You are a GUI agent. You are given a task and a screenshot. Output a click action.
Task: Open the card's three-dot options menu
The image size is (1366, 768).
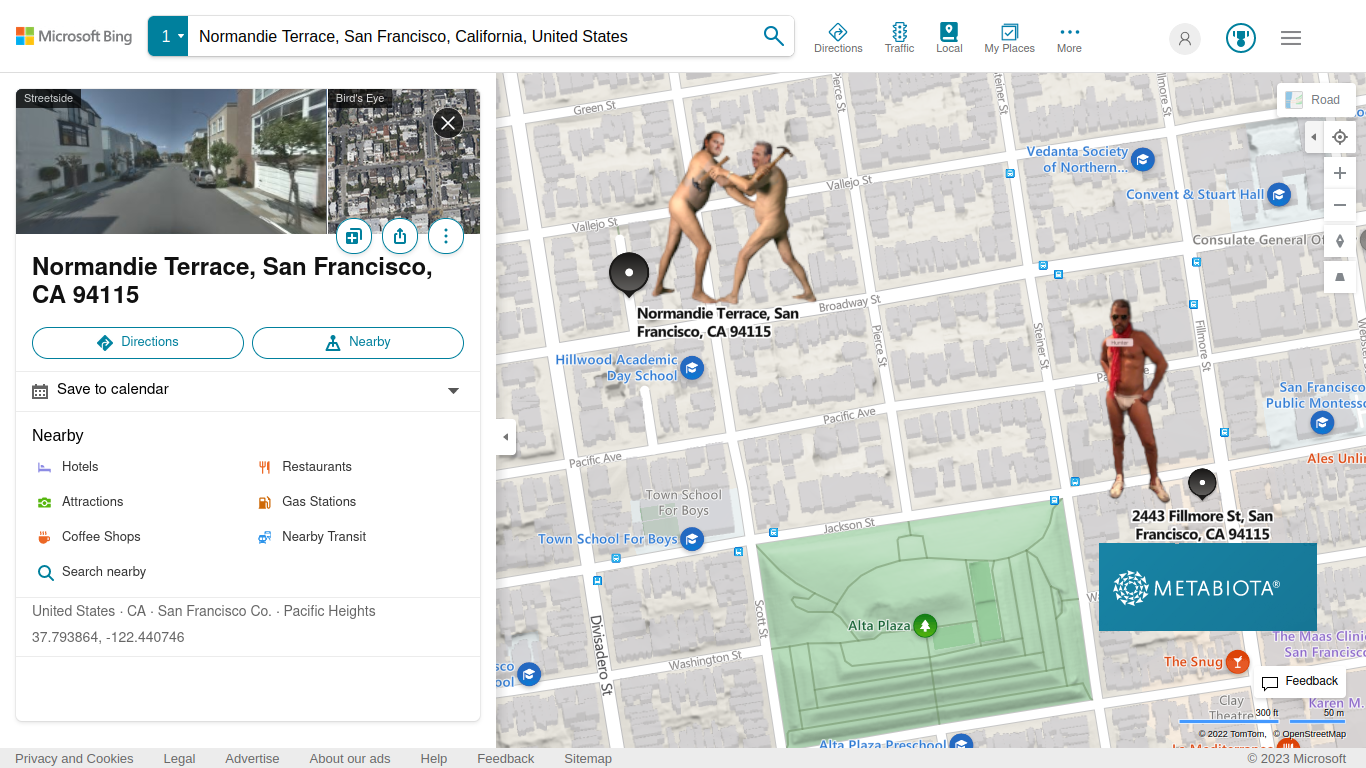tap(446, 236)
